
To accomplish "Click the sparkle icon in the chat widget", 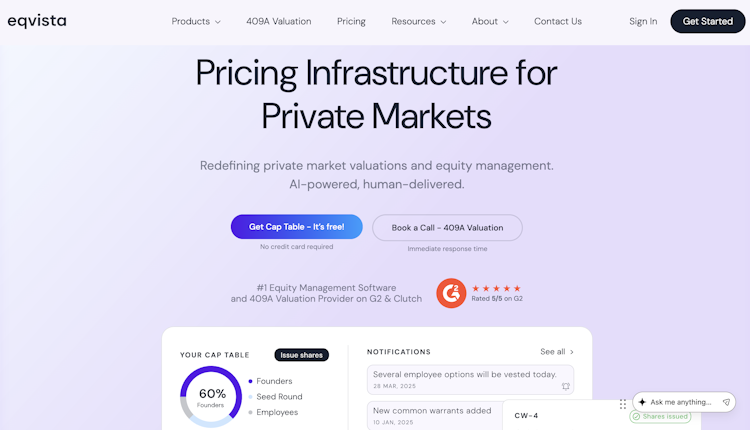I will pos(642,402).
